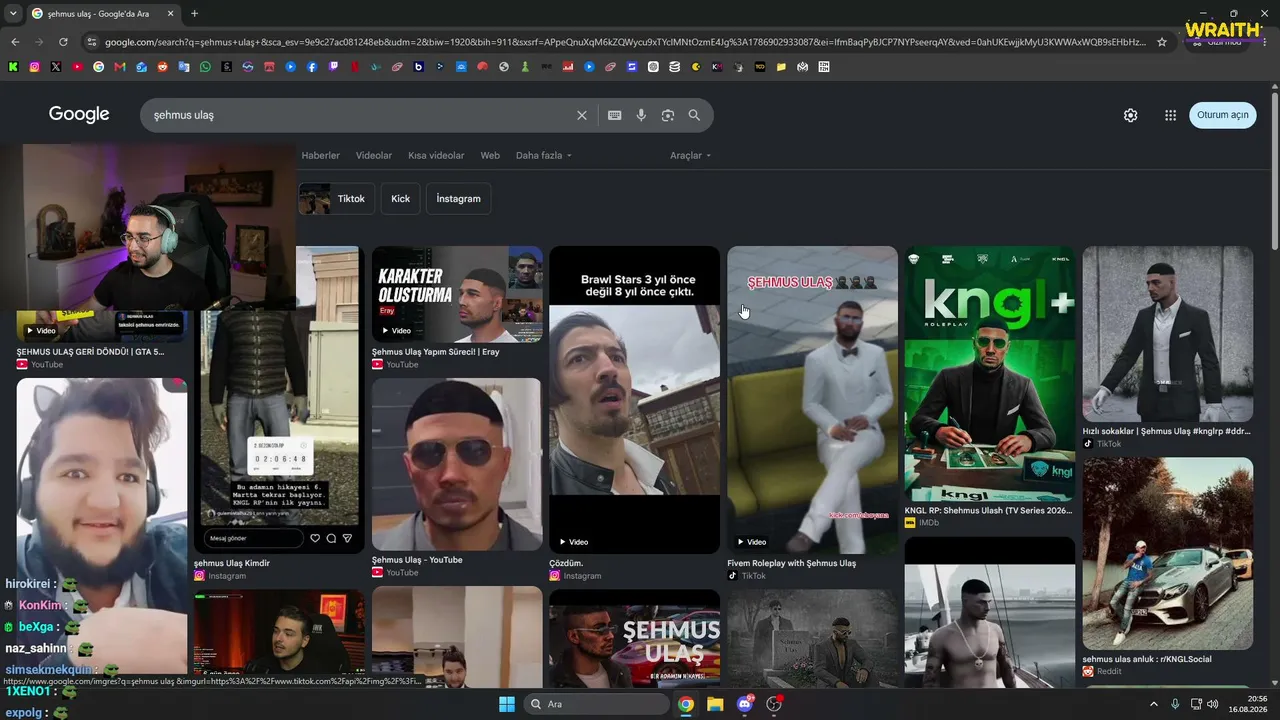Bookmark this page with the star
Viewport: 1280px width, 720px height.
tap(1162, 42)
